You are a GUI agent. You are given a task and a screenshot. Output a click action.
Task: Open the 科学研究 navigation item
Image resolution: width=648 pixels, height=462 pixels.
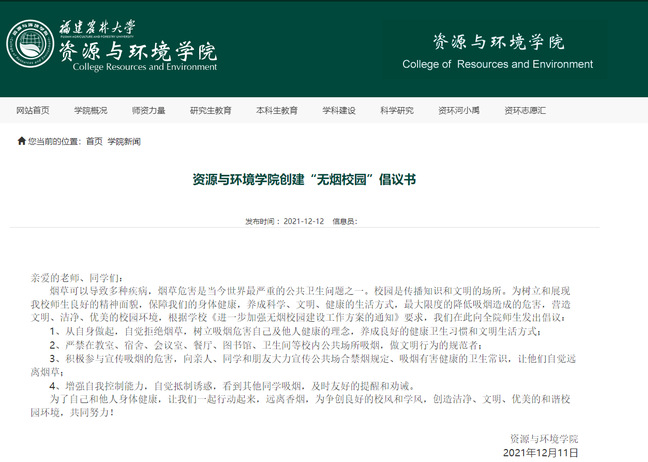coord(396,110)
